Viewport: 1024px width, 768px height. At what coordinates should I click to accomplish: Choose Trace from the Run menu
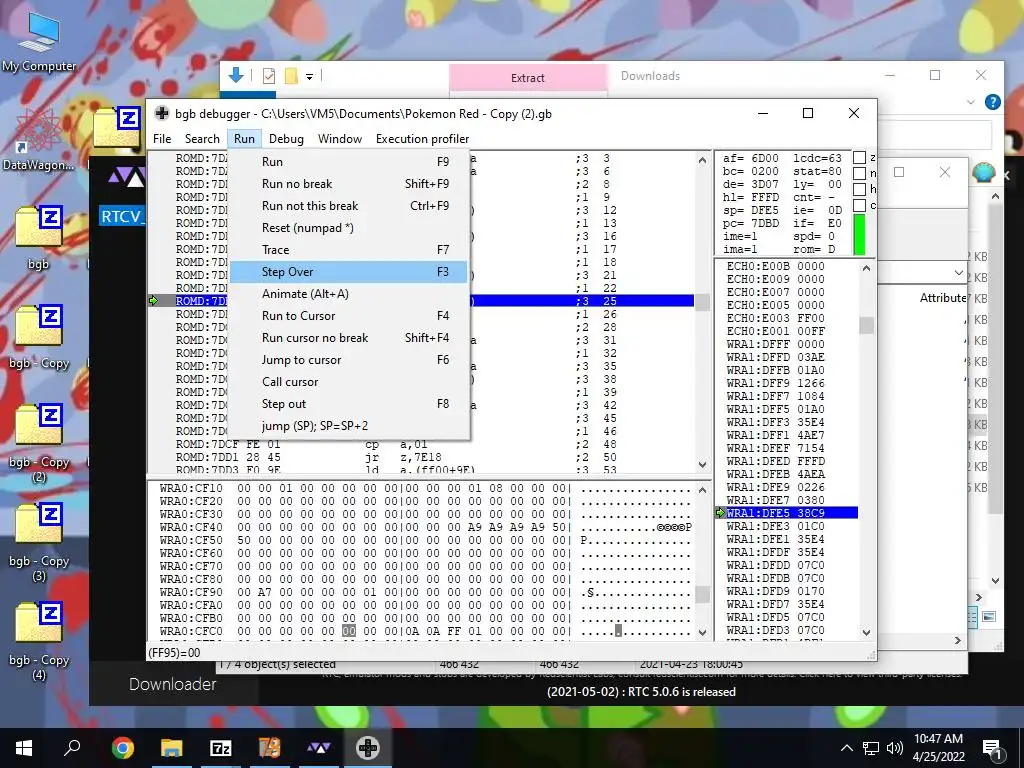349,249
